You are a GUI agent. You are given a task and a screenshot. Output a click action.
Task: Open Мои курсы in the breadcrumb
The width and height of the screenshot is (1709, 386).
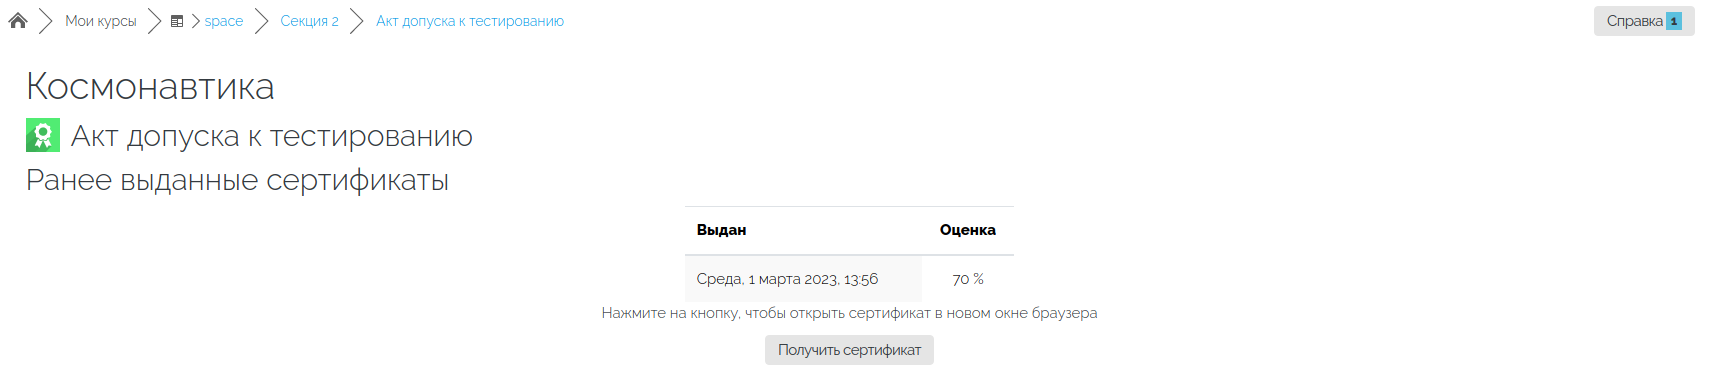coord(100,21)
